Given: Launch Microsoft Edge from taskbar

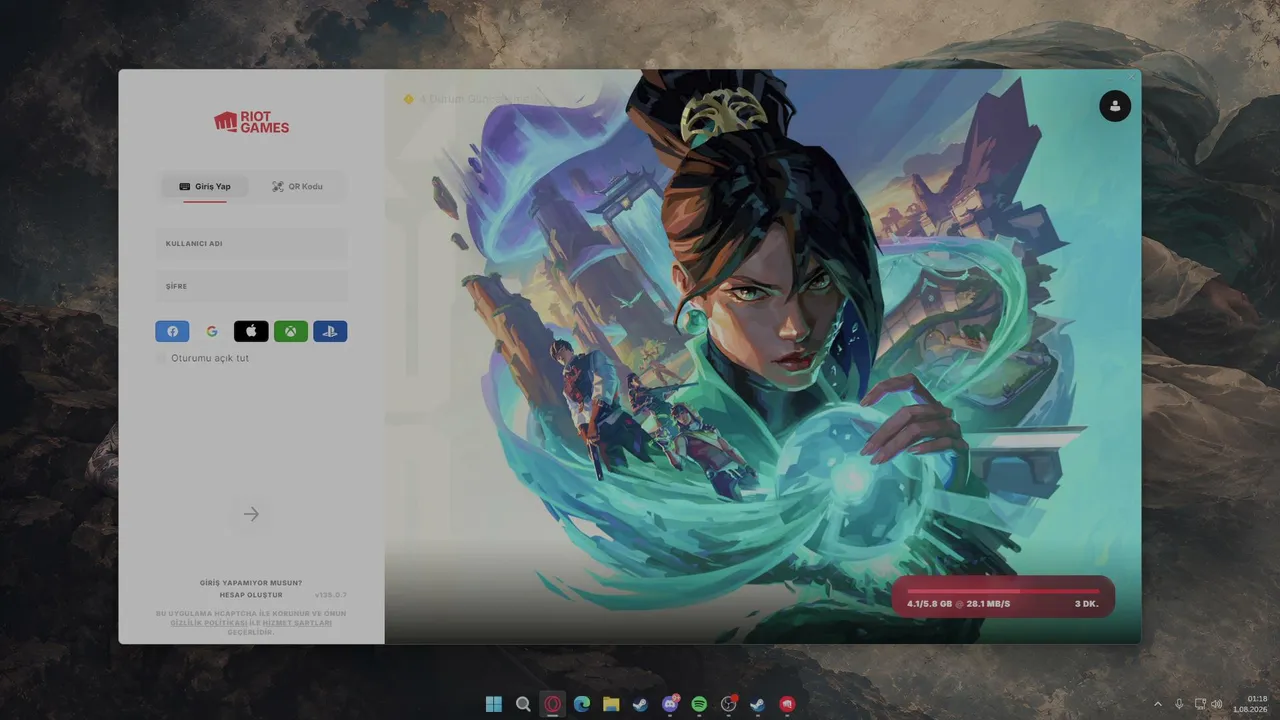Looking at the screenshot, I should pyautogui.click(x=582, y=704).
